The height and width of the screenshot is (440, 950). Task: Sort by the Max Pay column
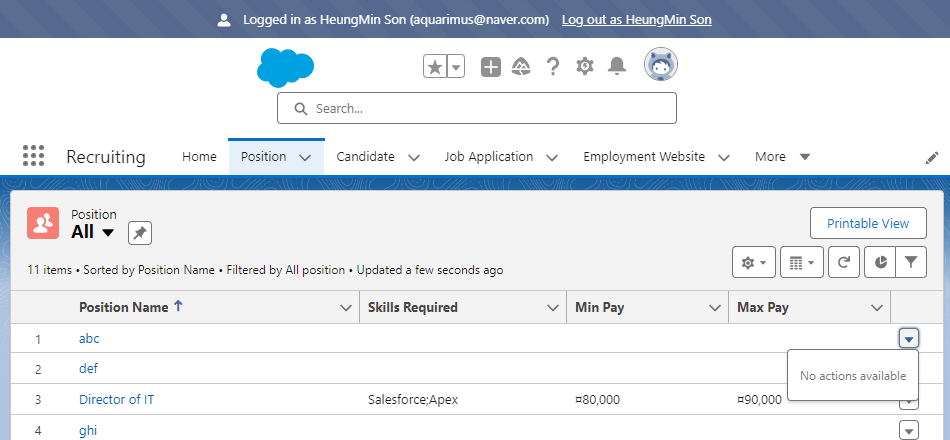(x=763, y=307)
